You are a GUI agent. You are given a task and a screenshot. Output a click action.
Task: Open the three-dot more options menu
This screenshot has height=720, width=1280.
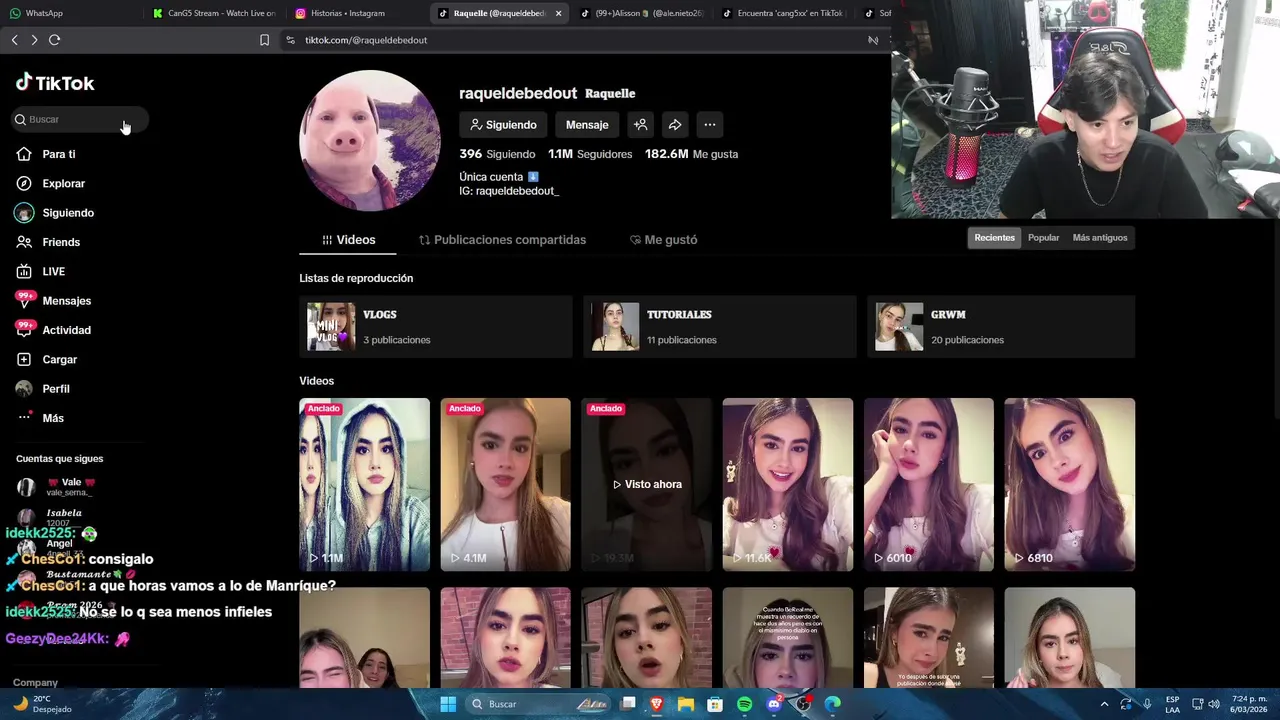709,125
